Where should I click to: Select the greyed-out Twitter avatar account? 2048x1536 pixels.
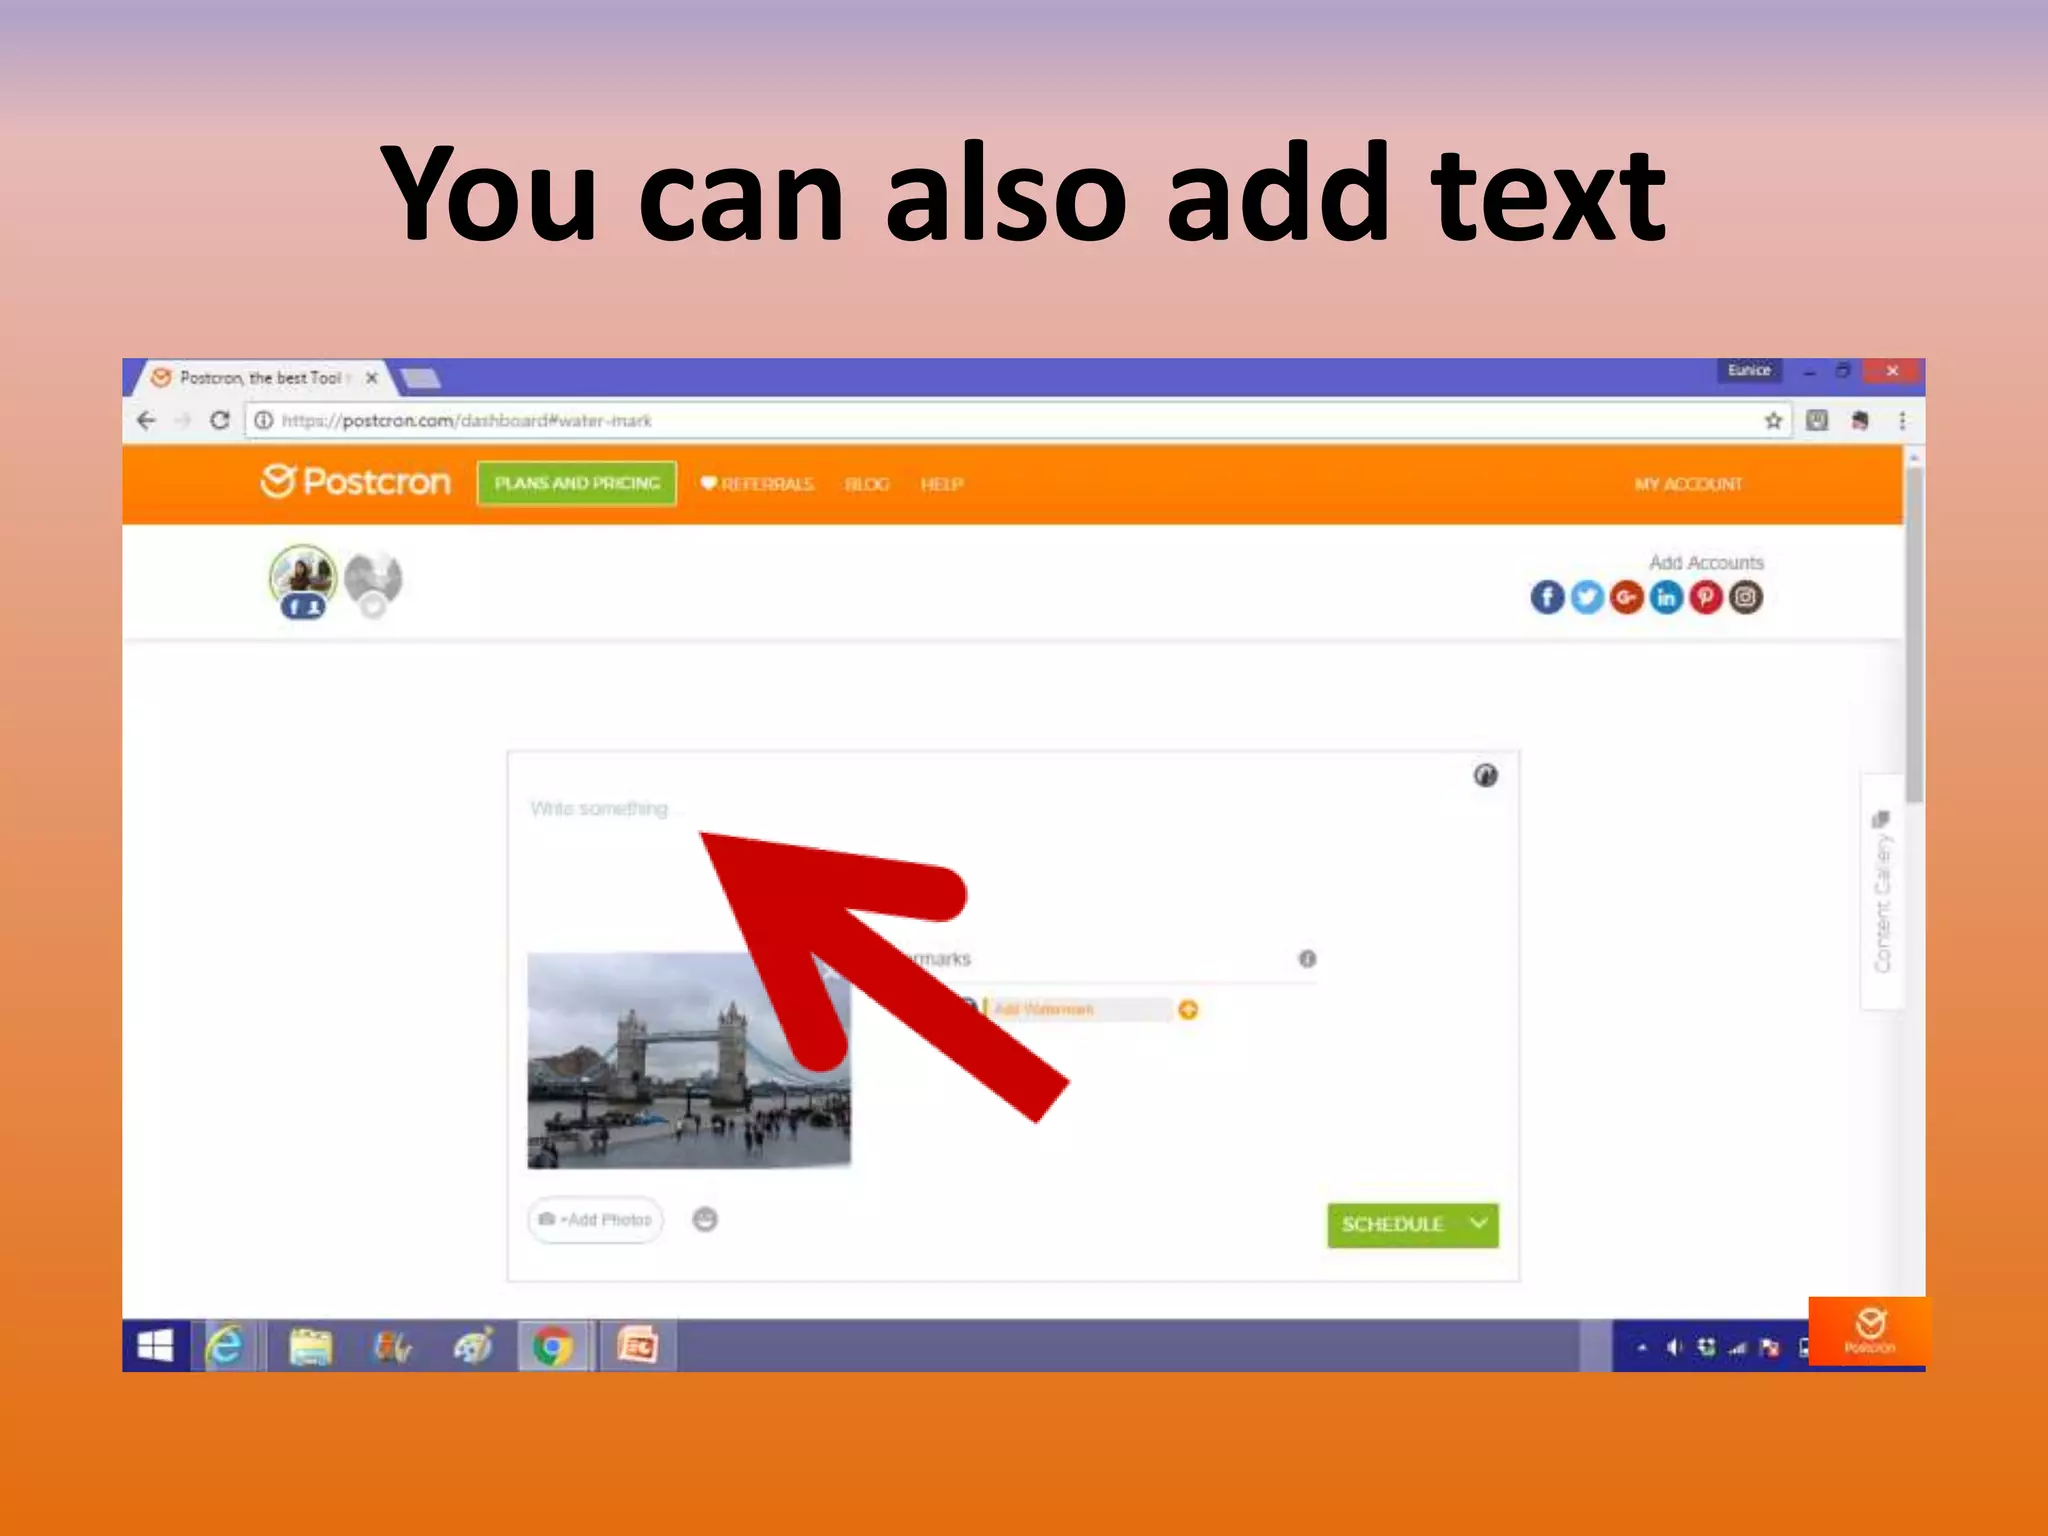tap(373, 583)
